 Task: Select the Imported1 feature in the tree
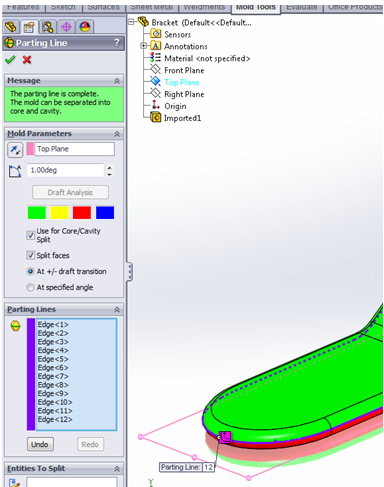[x=182, y=118]
